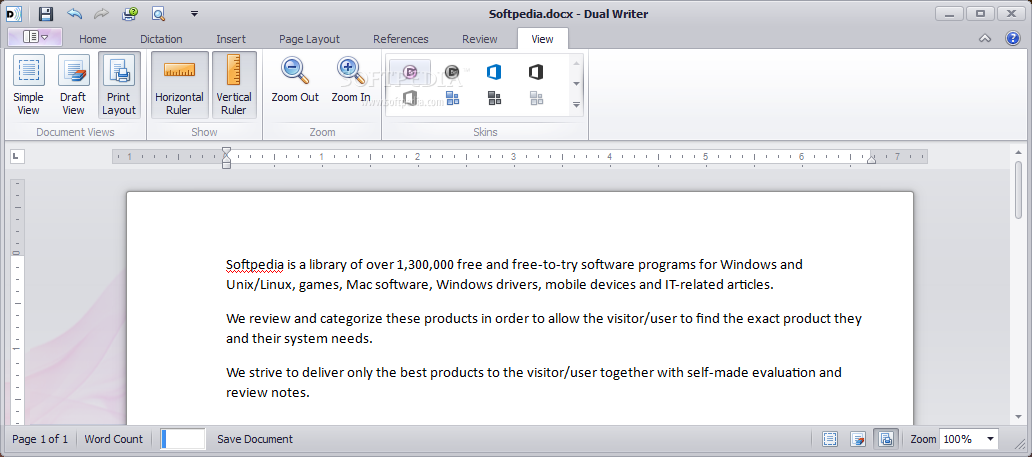Screen dimensions: 1032x457
Task: Select Print Layout from status bar icon
Action: (x=886, y=439)
